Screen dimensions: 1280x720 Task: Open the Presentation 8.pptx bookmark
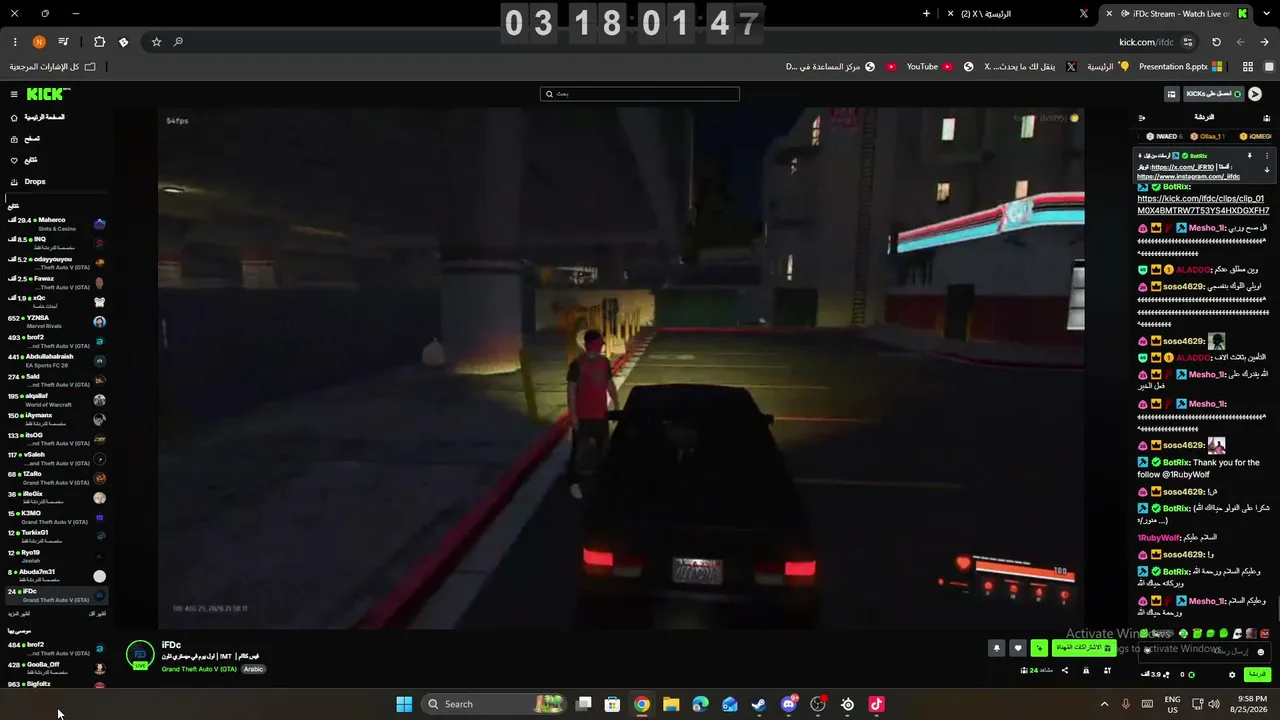tap(1181, 67)
